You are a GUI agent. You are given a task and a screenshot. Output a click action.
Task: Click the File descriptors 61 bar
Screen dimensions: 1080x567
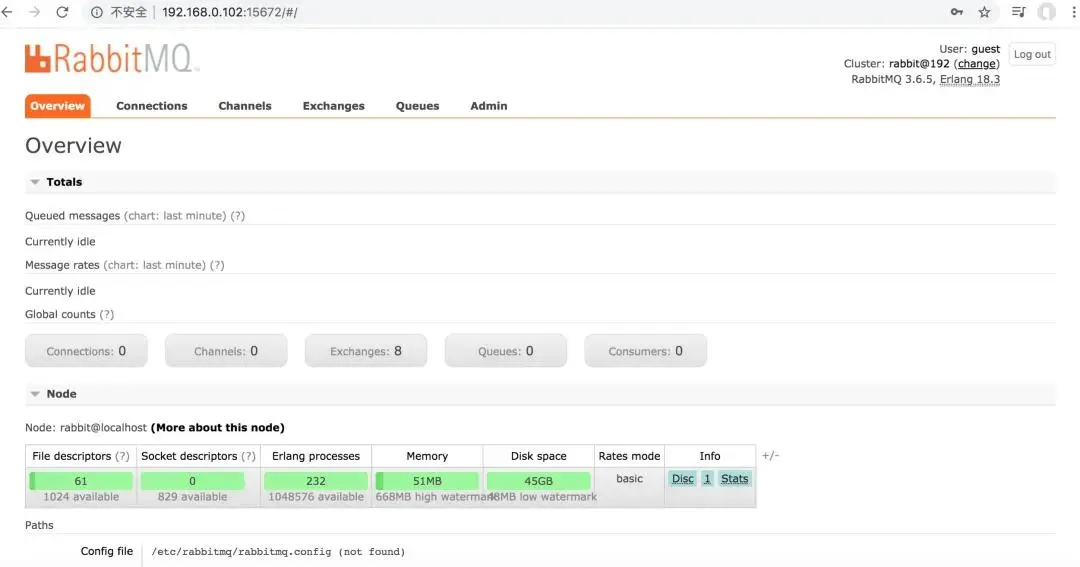point(81,481)
